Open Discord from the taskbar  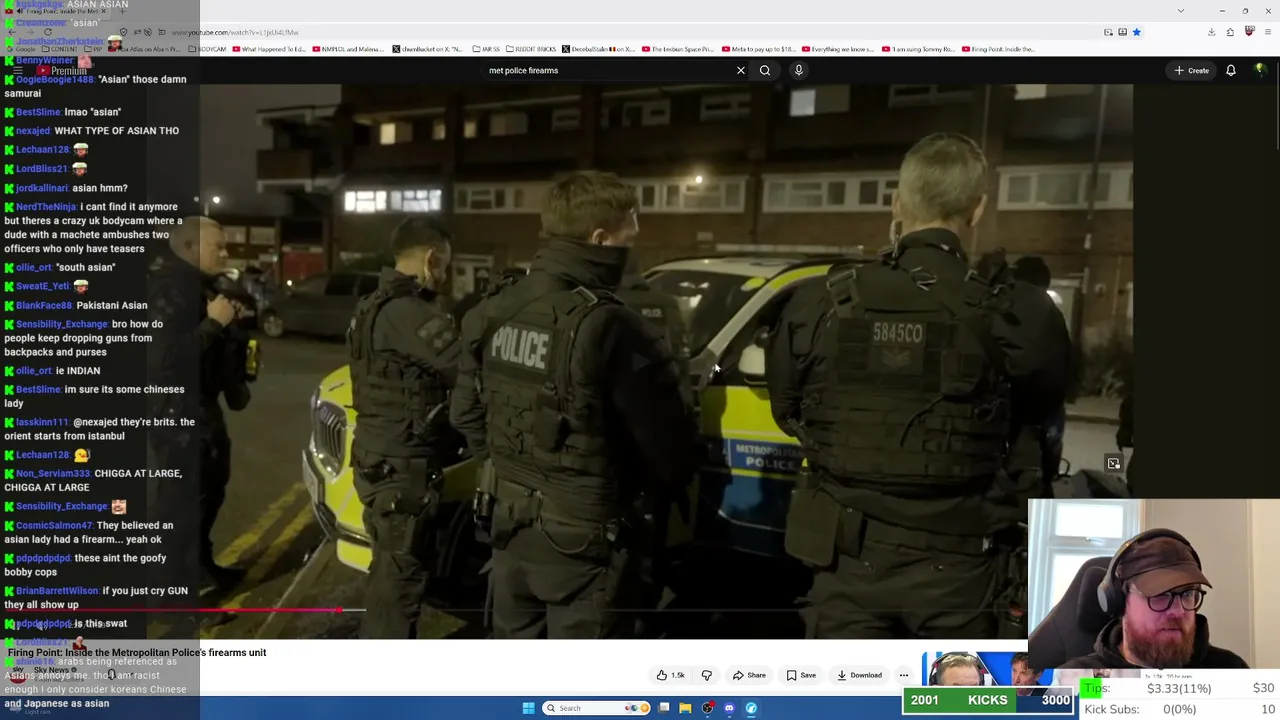point(729,708)
